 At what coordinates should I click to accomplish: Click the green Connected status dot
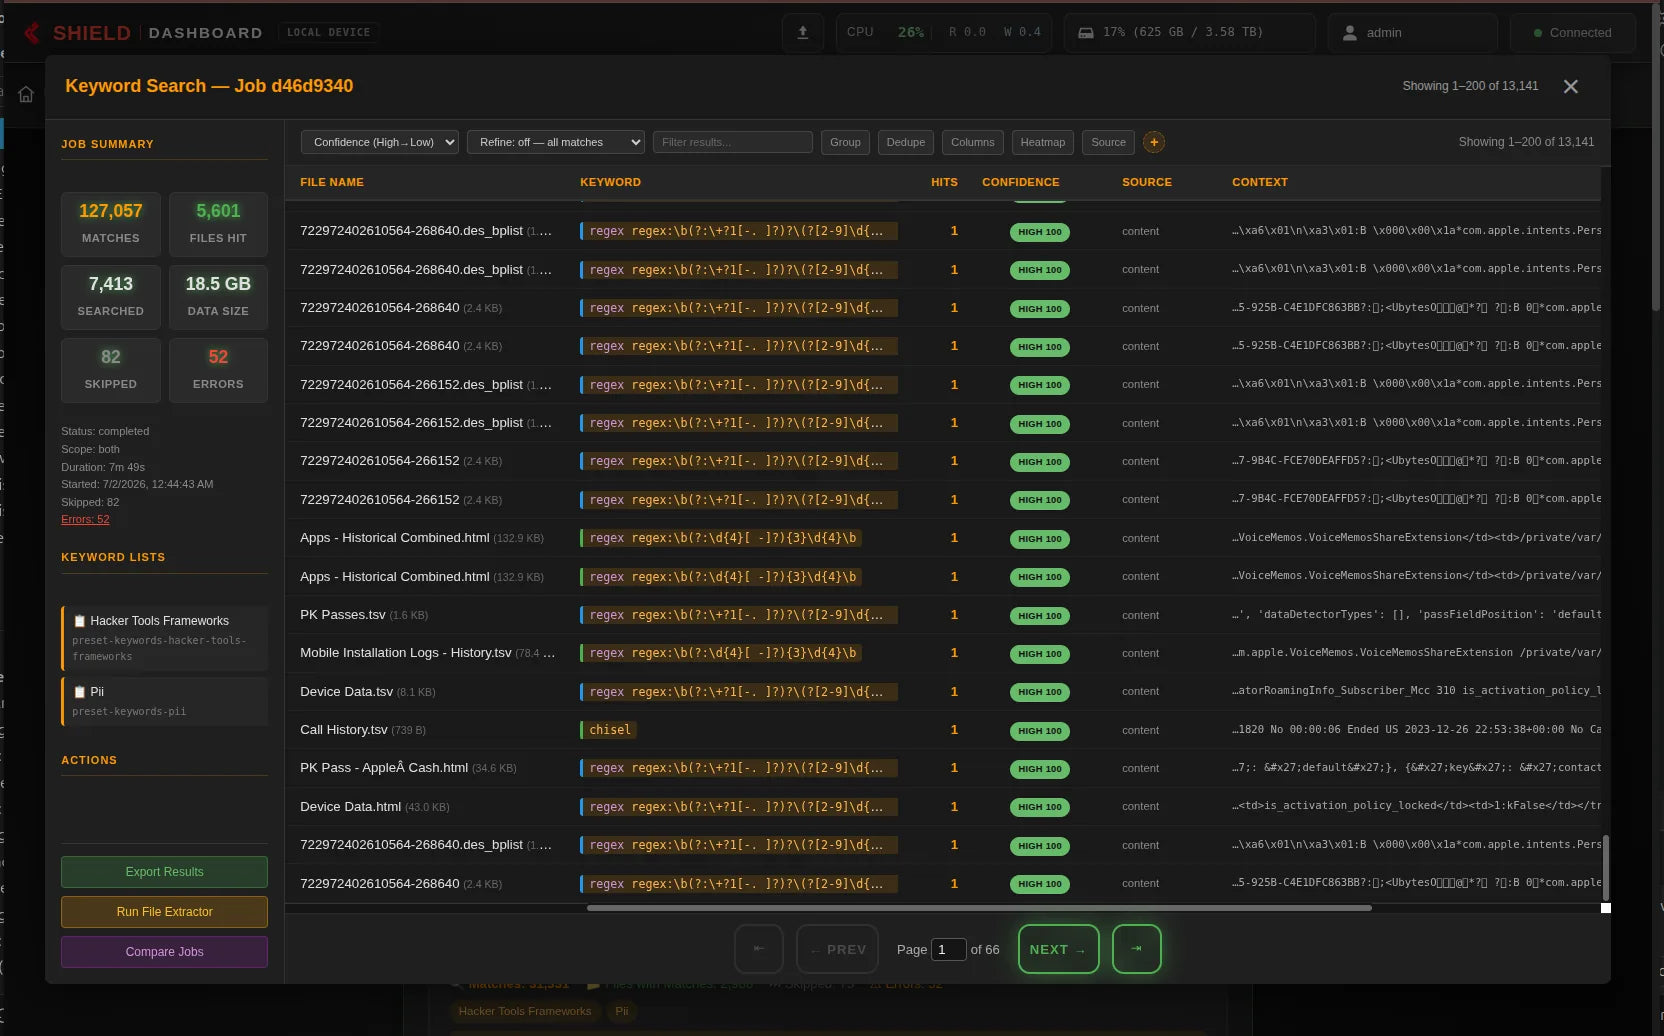[1538, 33]
